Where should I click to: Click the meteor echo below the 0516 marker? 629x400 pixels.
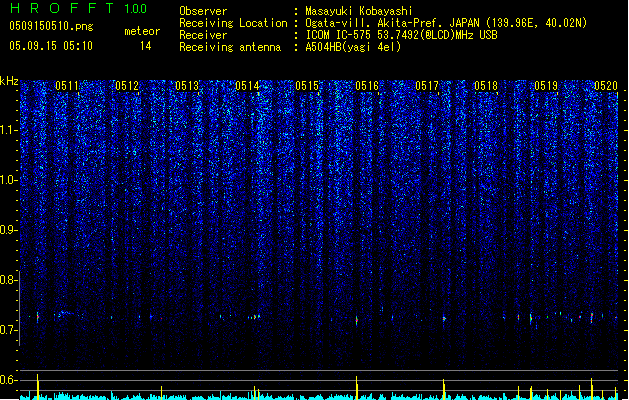(x=357, y=321)
